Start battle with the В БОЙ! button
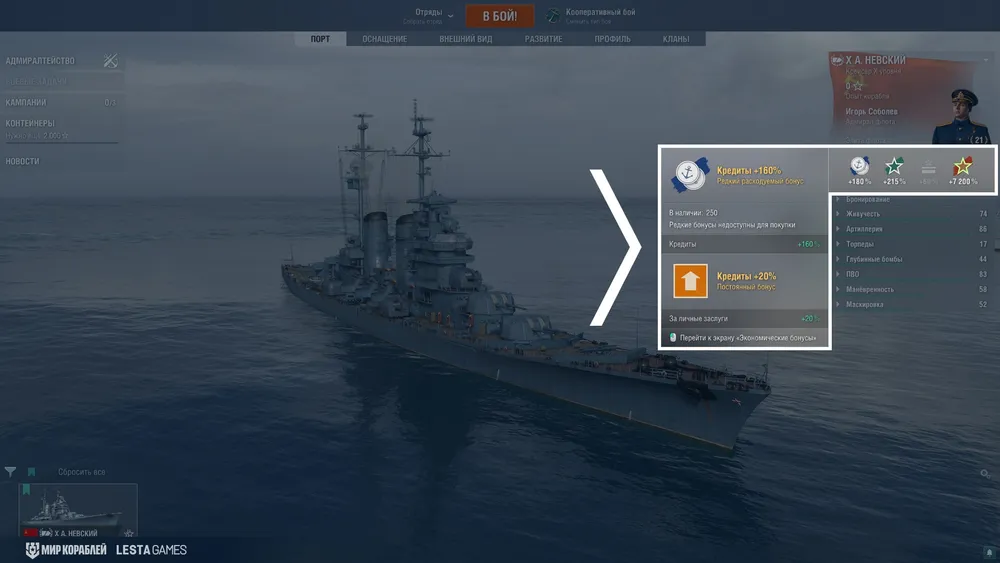 click(499, 16)
